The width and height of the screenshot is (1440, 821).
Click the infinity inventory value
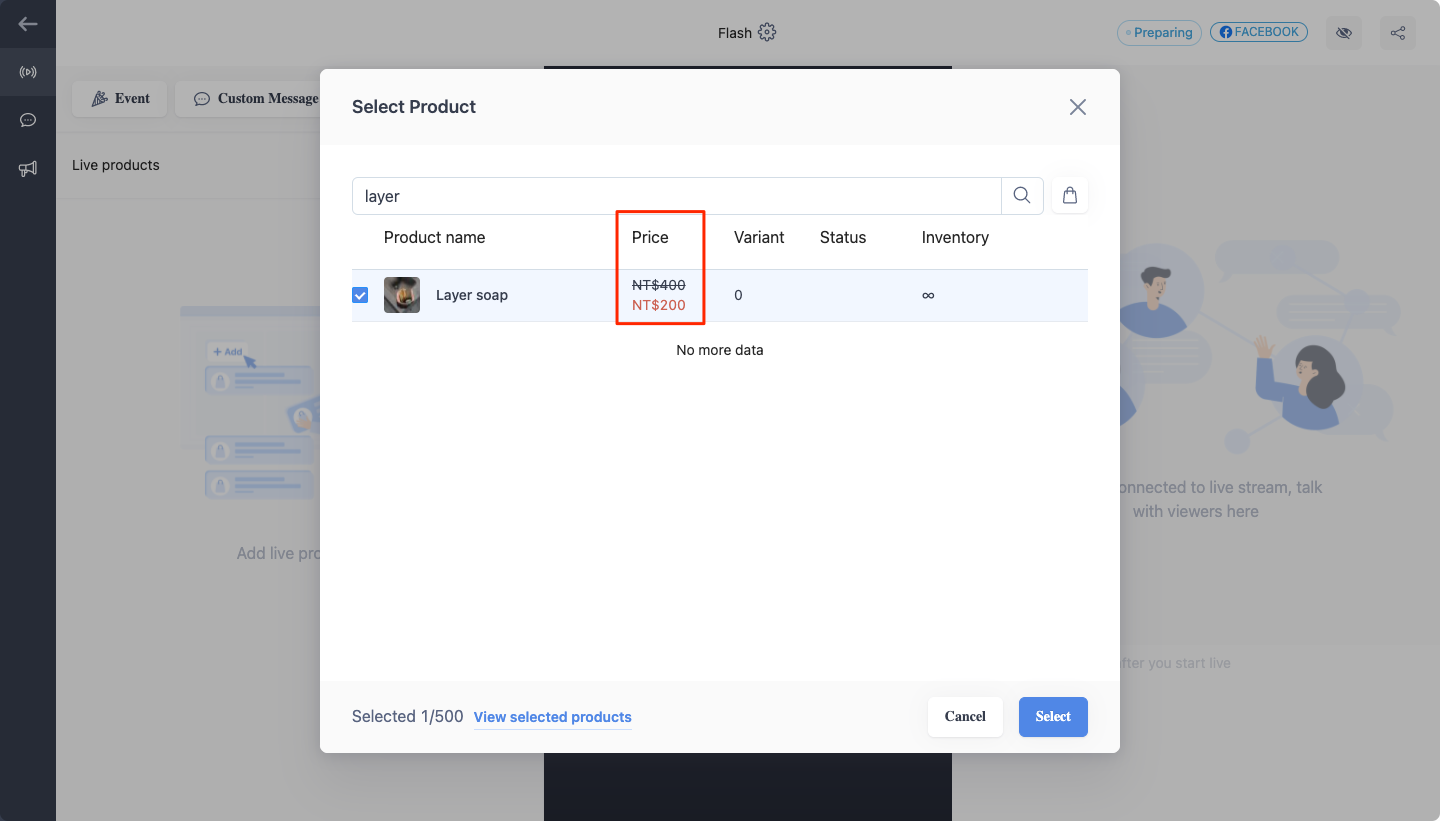click(928, 295)
